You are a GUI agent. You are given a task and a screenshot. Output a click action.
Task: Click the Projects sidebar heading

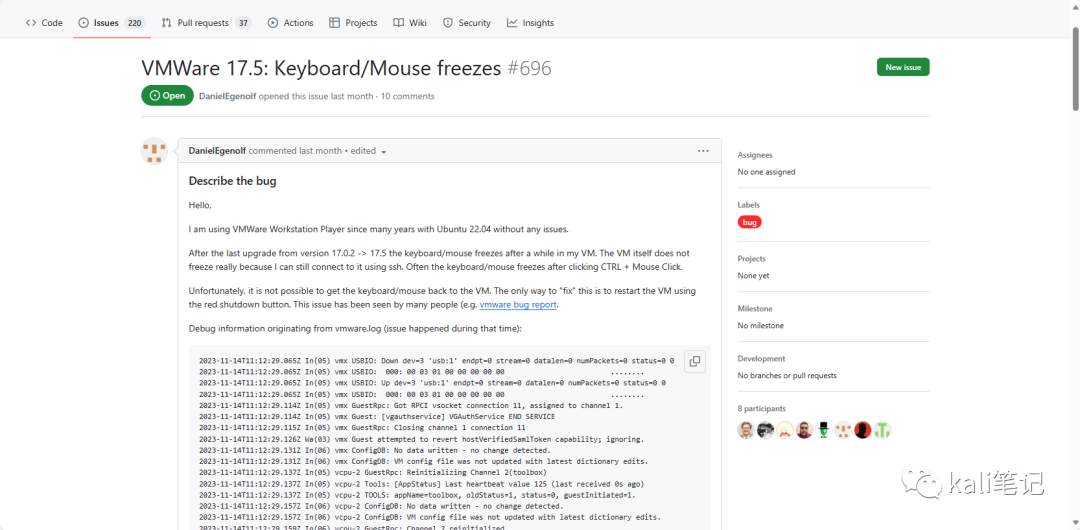(751, 258)
